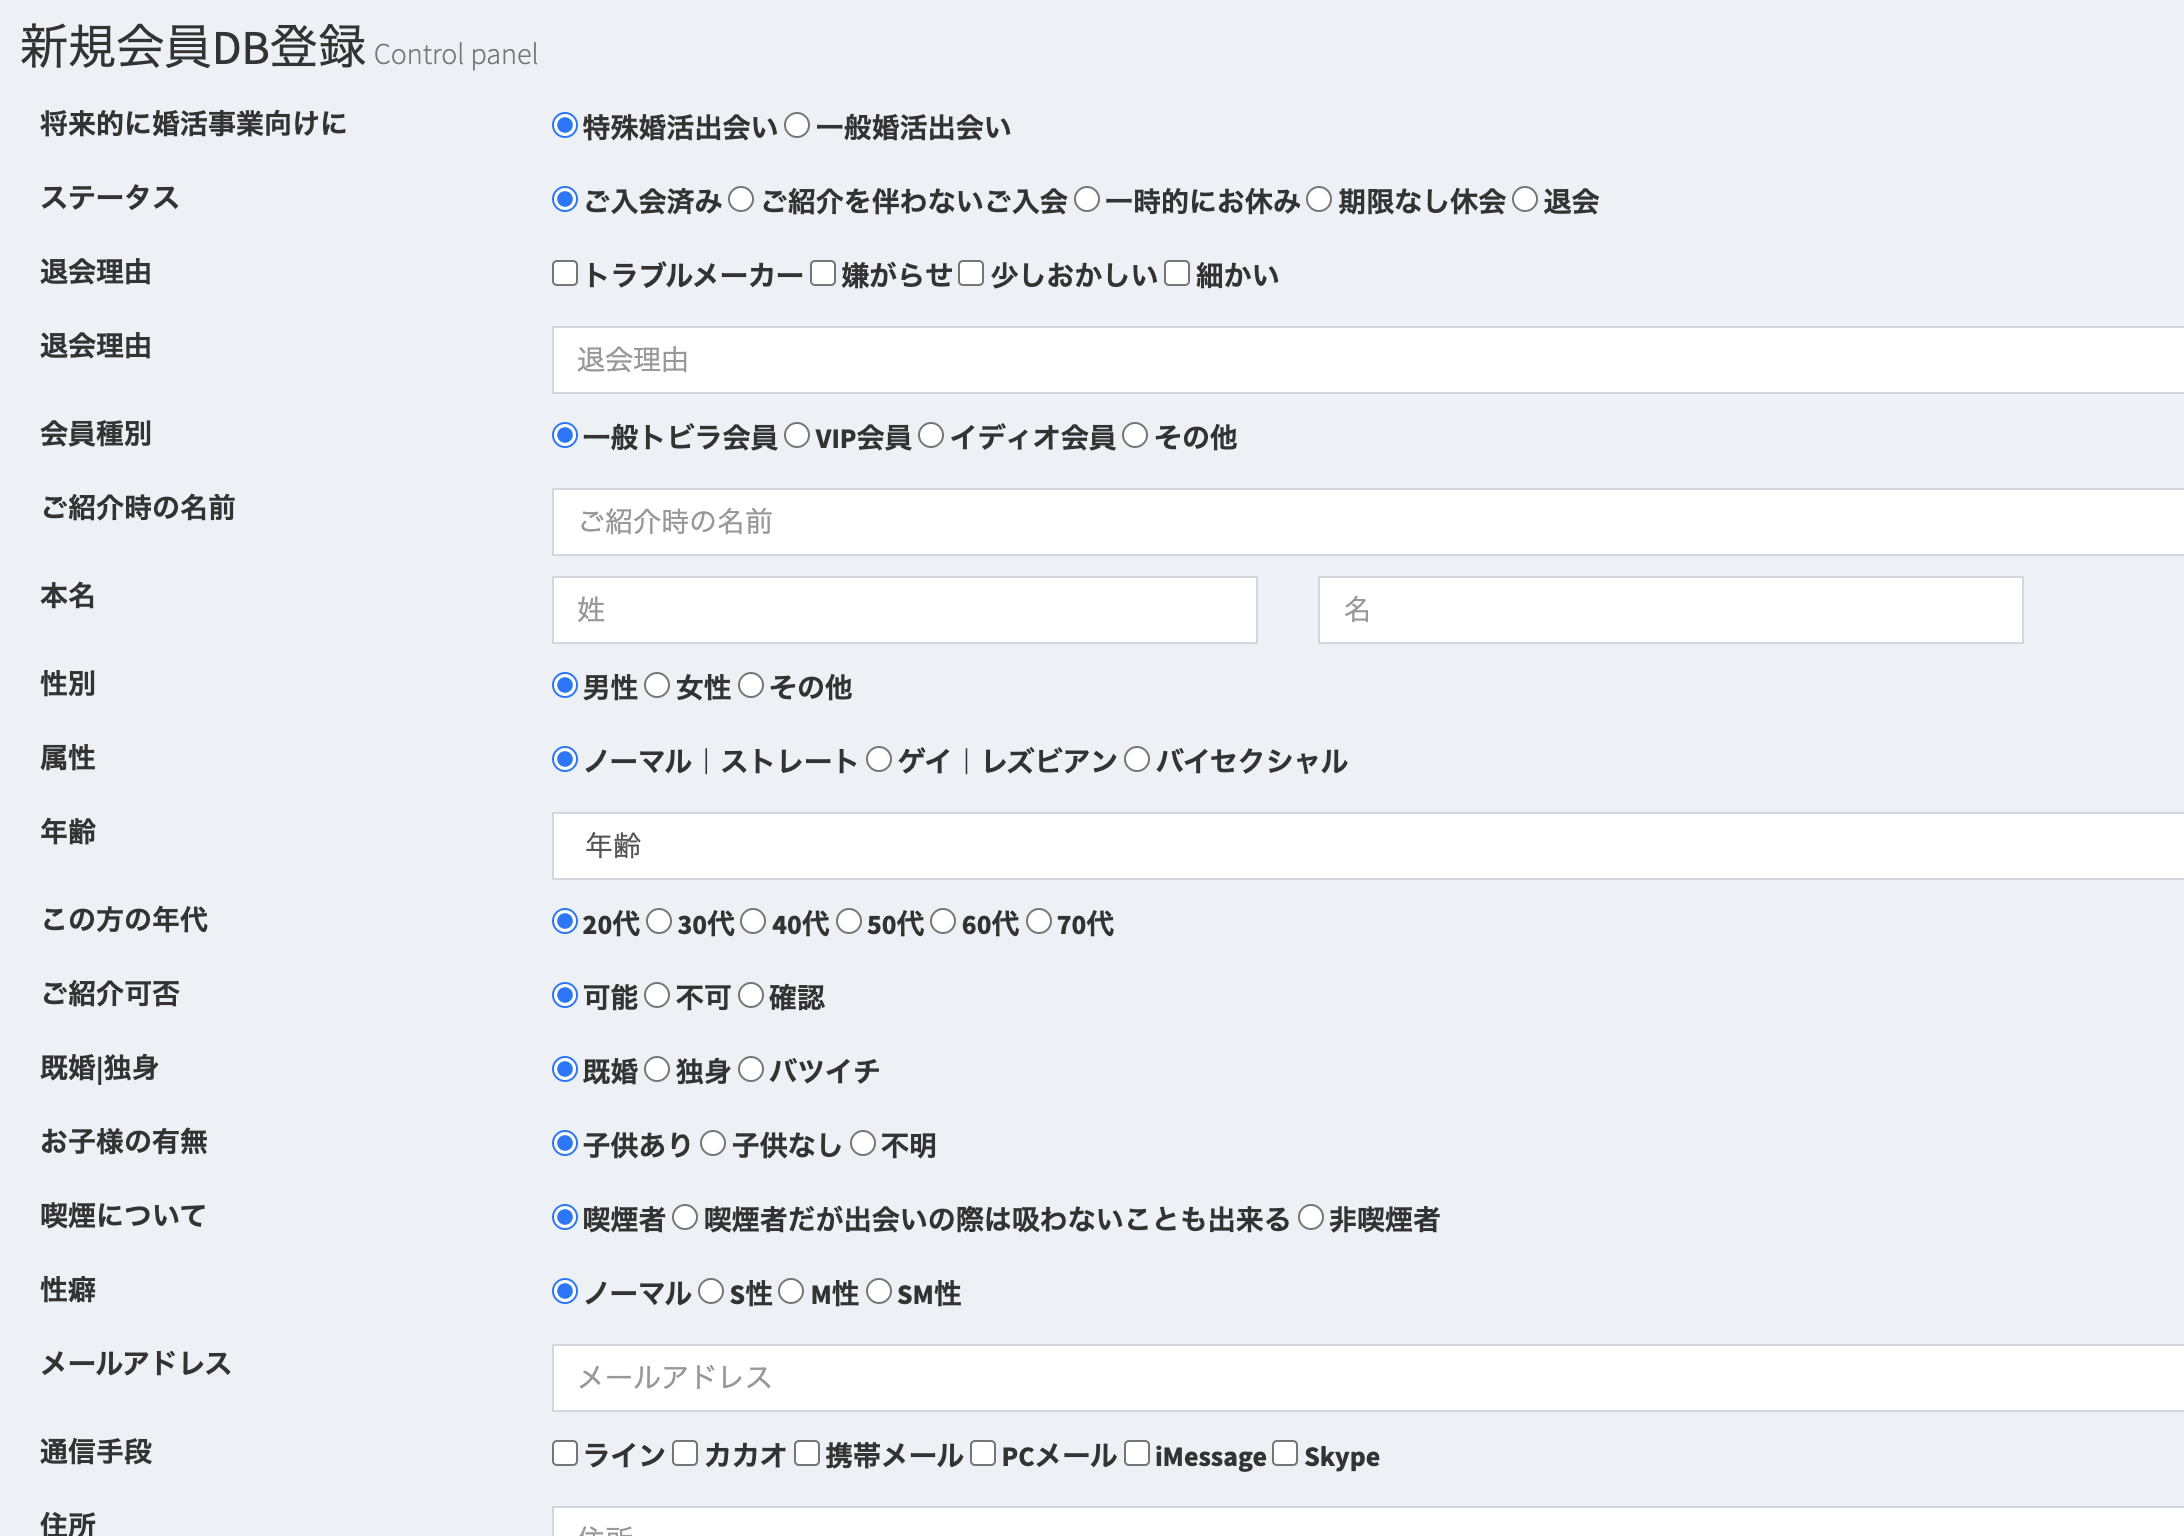Check the ライン contact method

point(565,1453)
